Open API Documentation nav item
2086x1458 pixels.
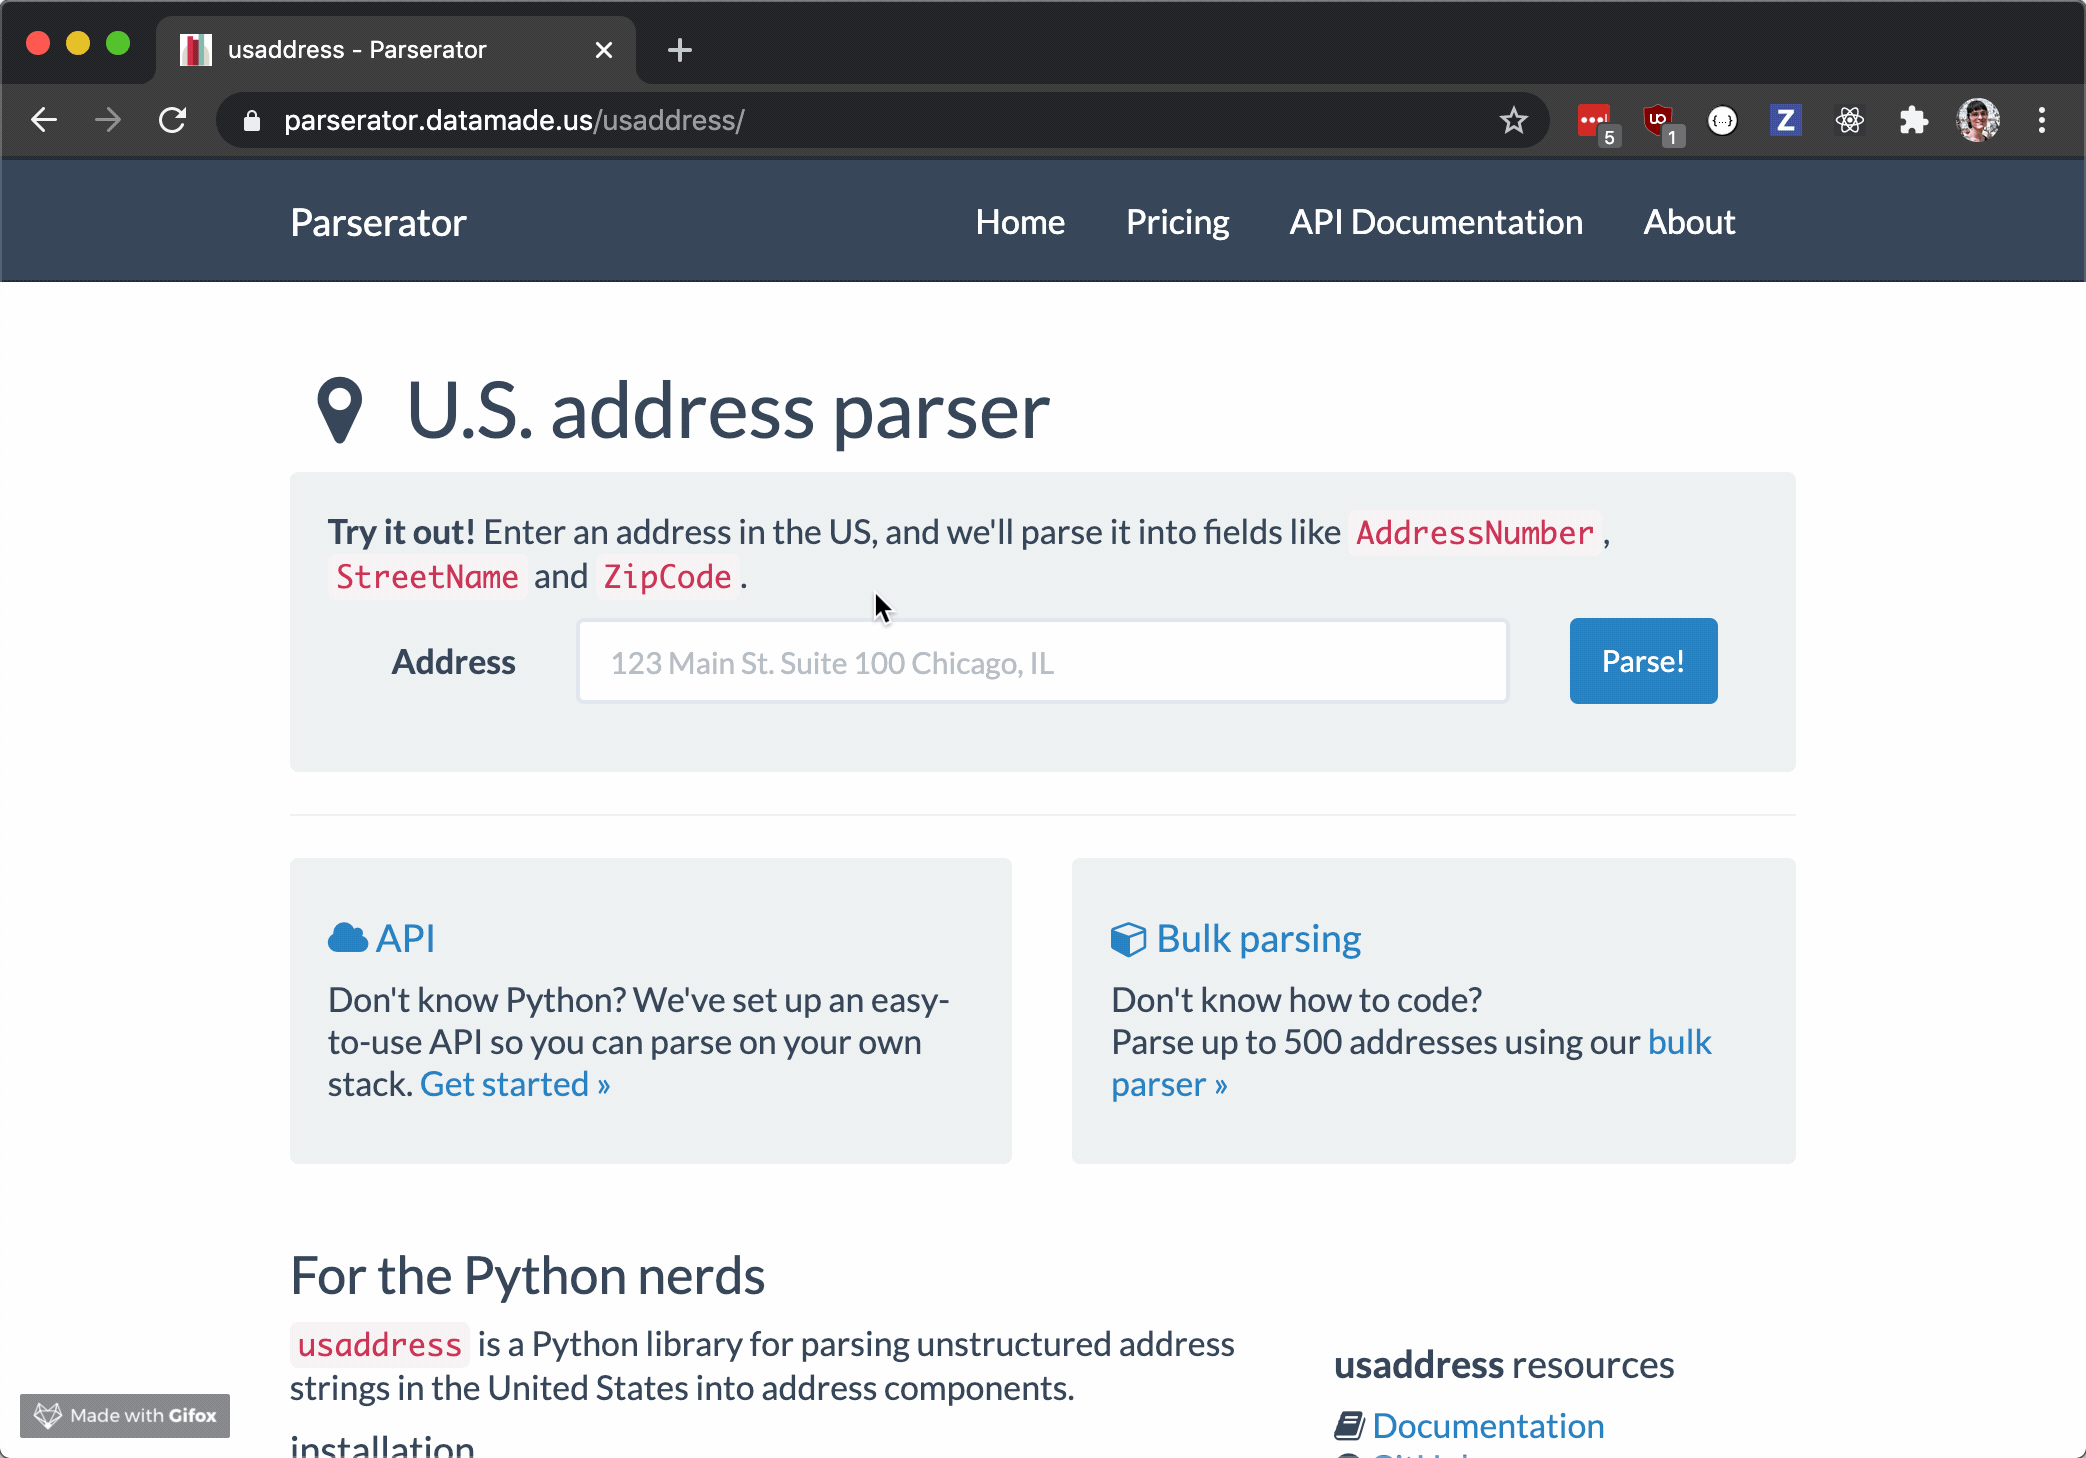[x=1436, y=222]
